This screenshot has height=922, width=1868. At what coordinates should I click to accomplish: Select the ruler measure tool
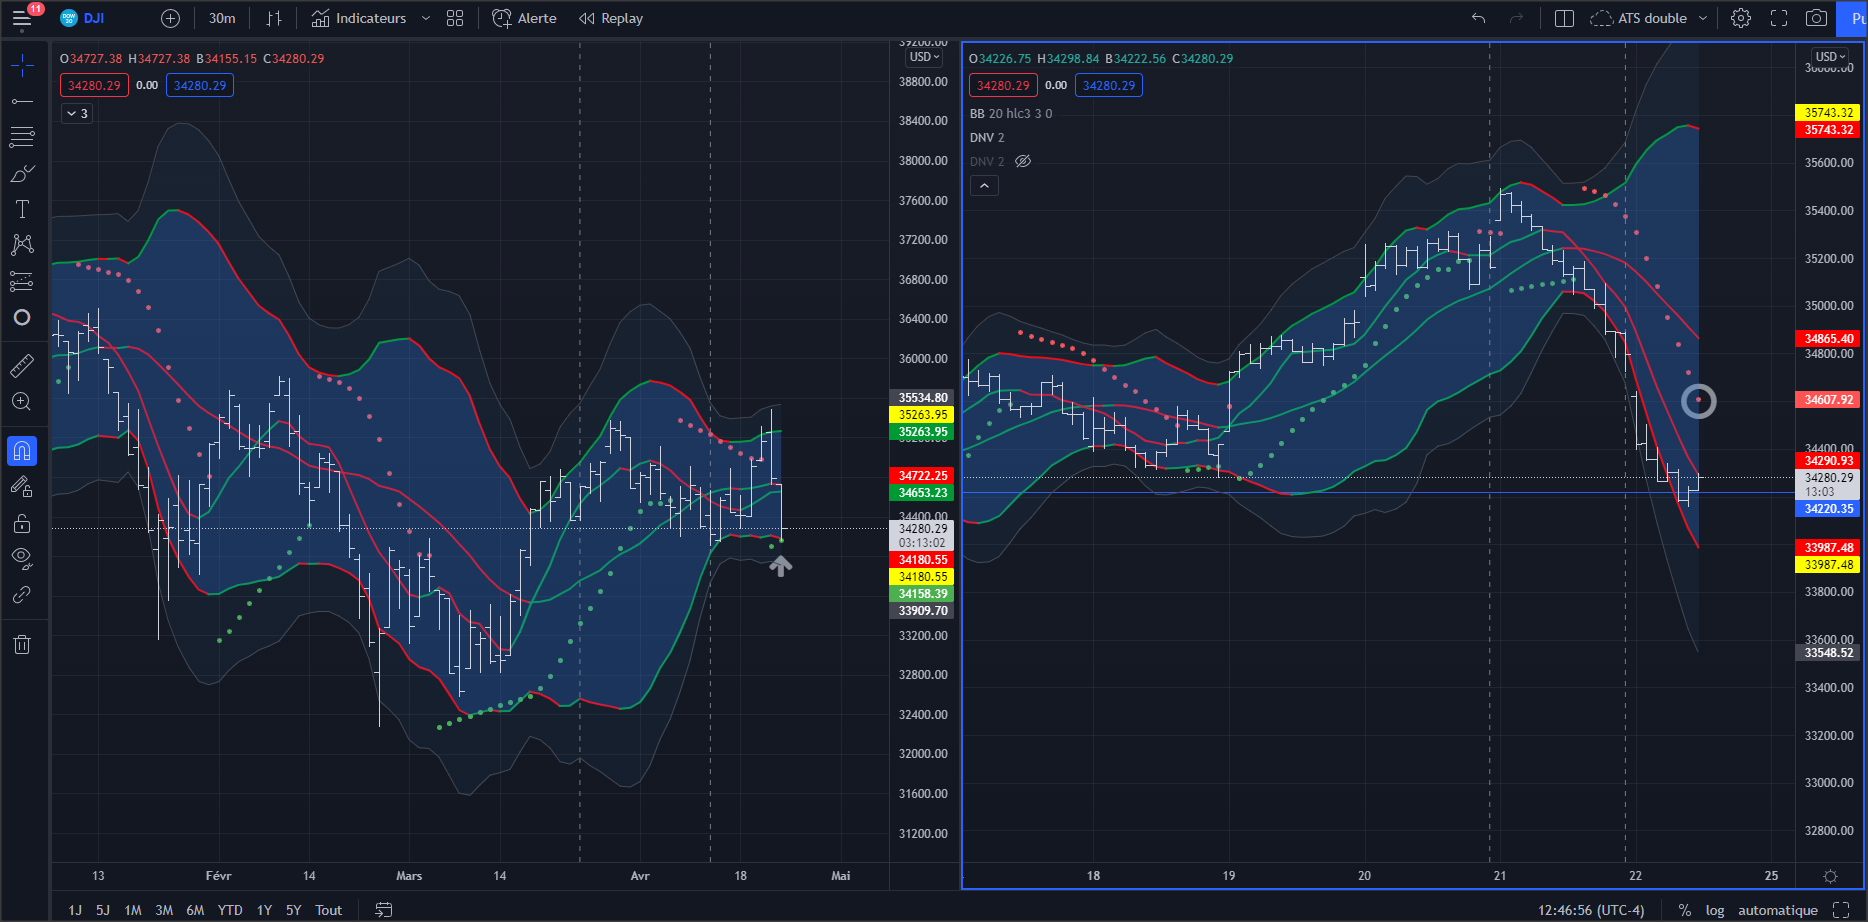pos(22,366)
